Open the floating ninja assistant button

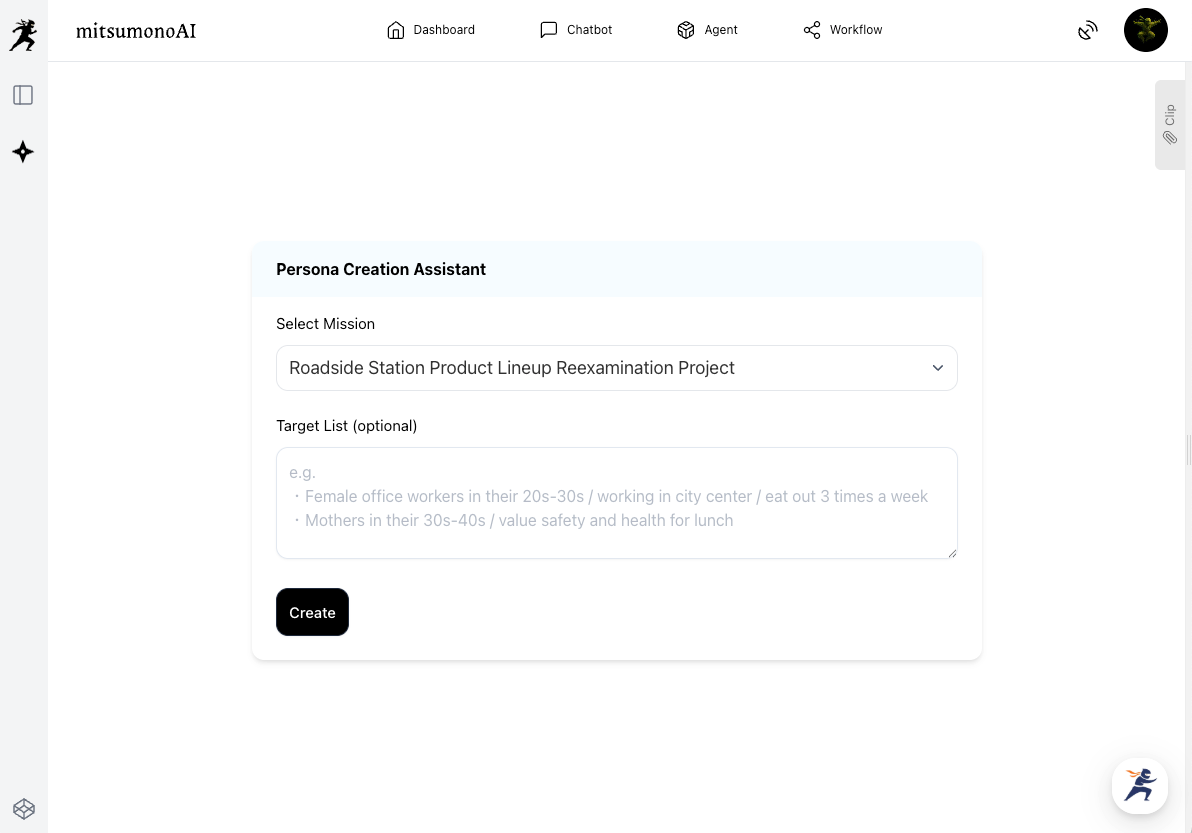coord(1140,785)
